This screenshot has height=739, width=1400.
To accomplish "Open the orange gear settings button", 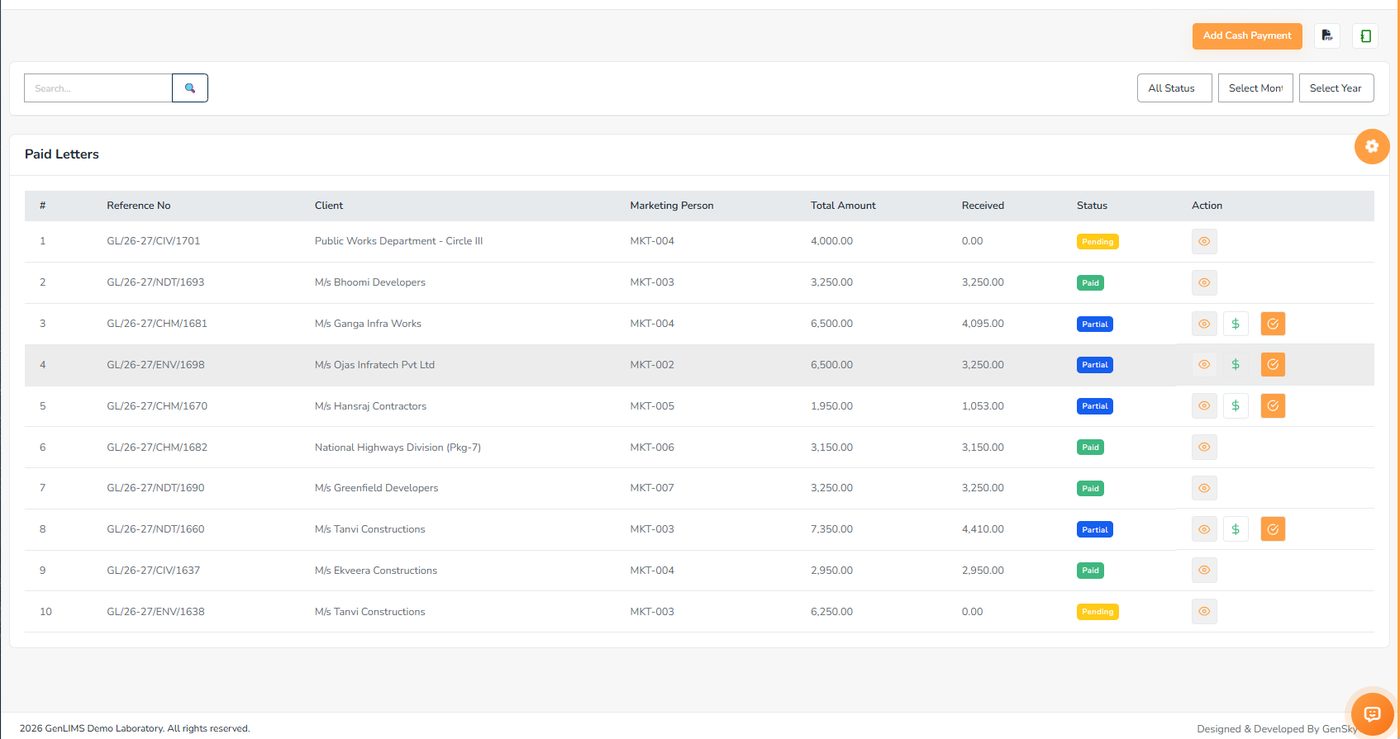I will click(x=1372, y=146).
